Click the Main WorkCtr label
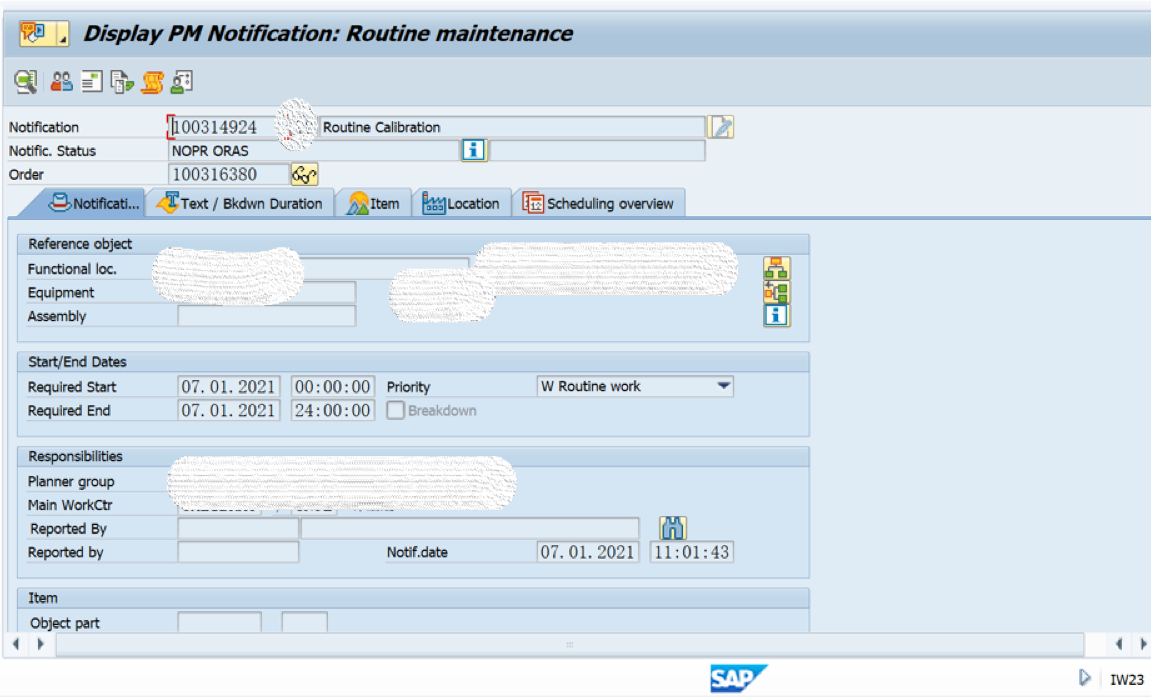Screen dimensions: 1151x697 (70, 506)
